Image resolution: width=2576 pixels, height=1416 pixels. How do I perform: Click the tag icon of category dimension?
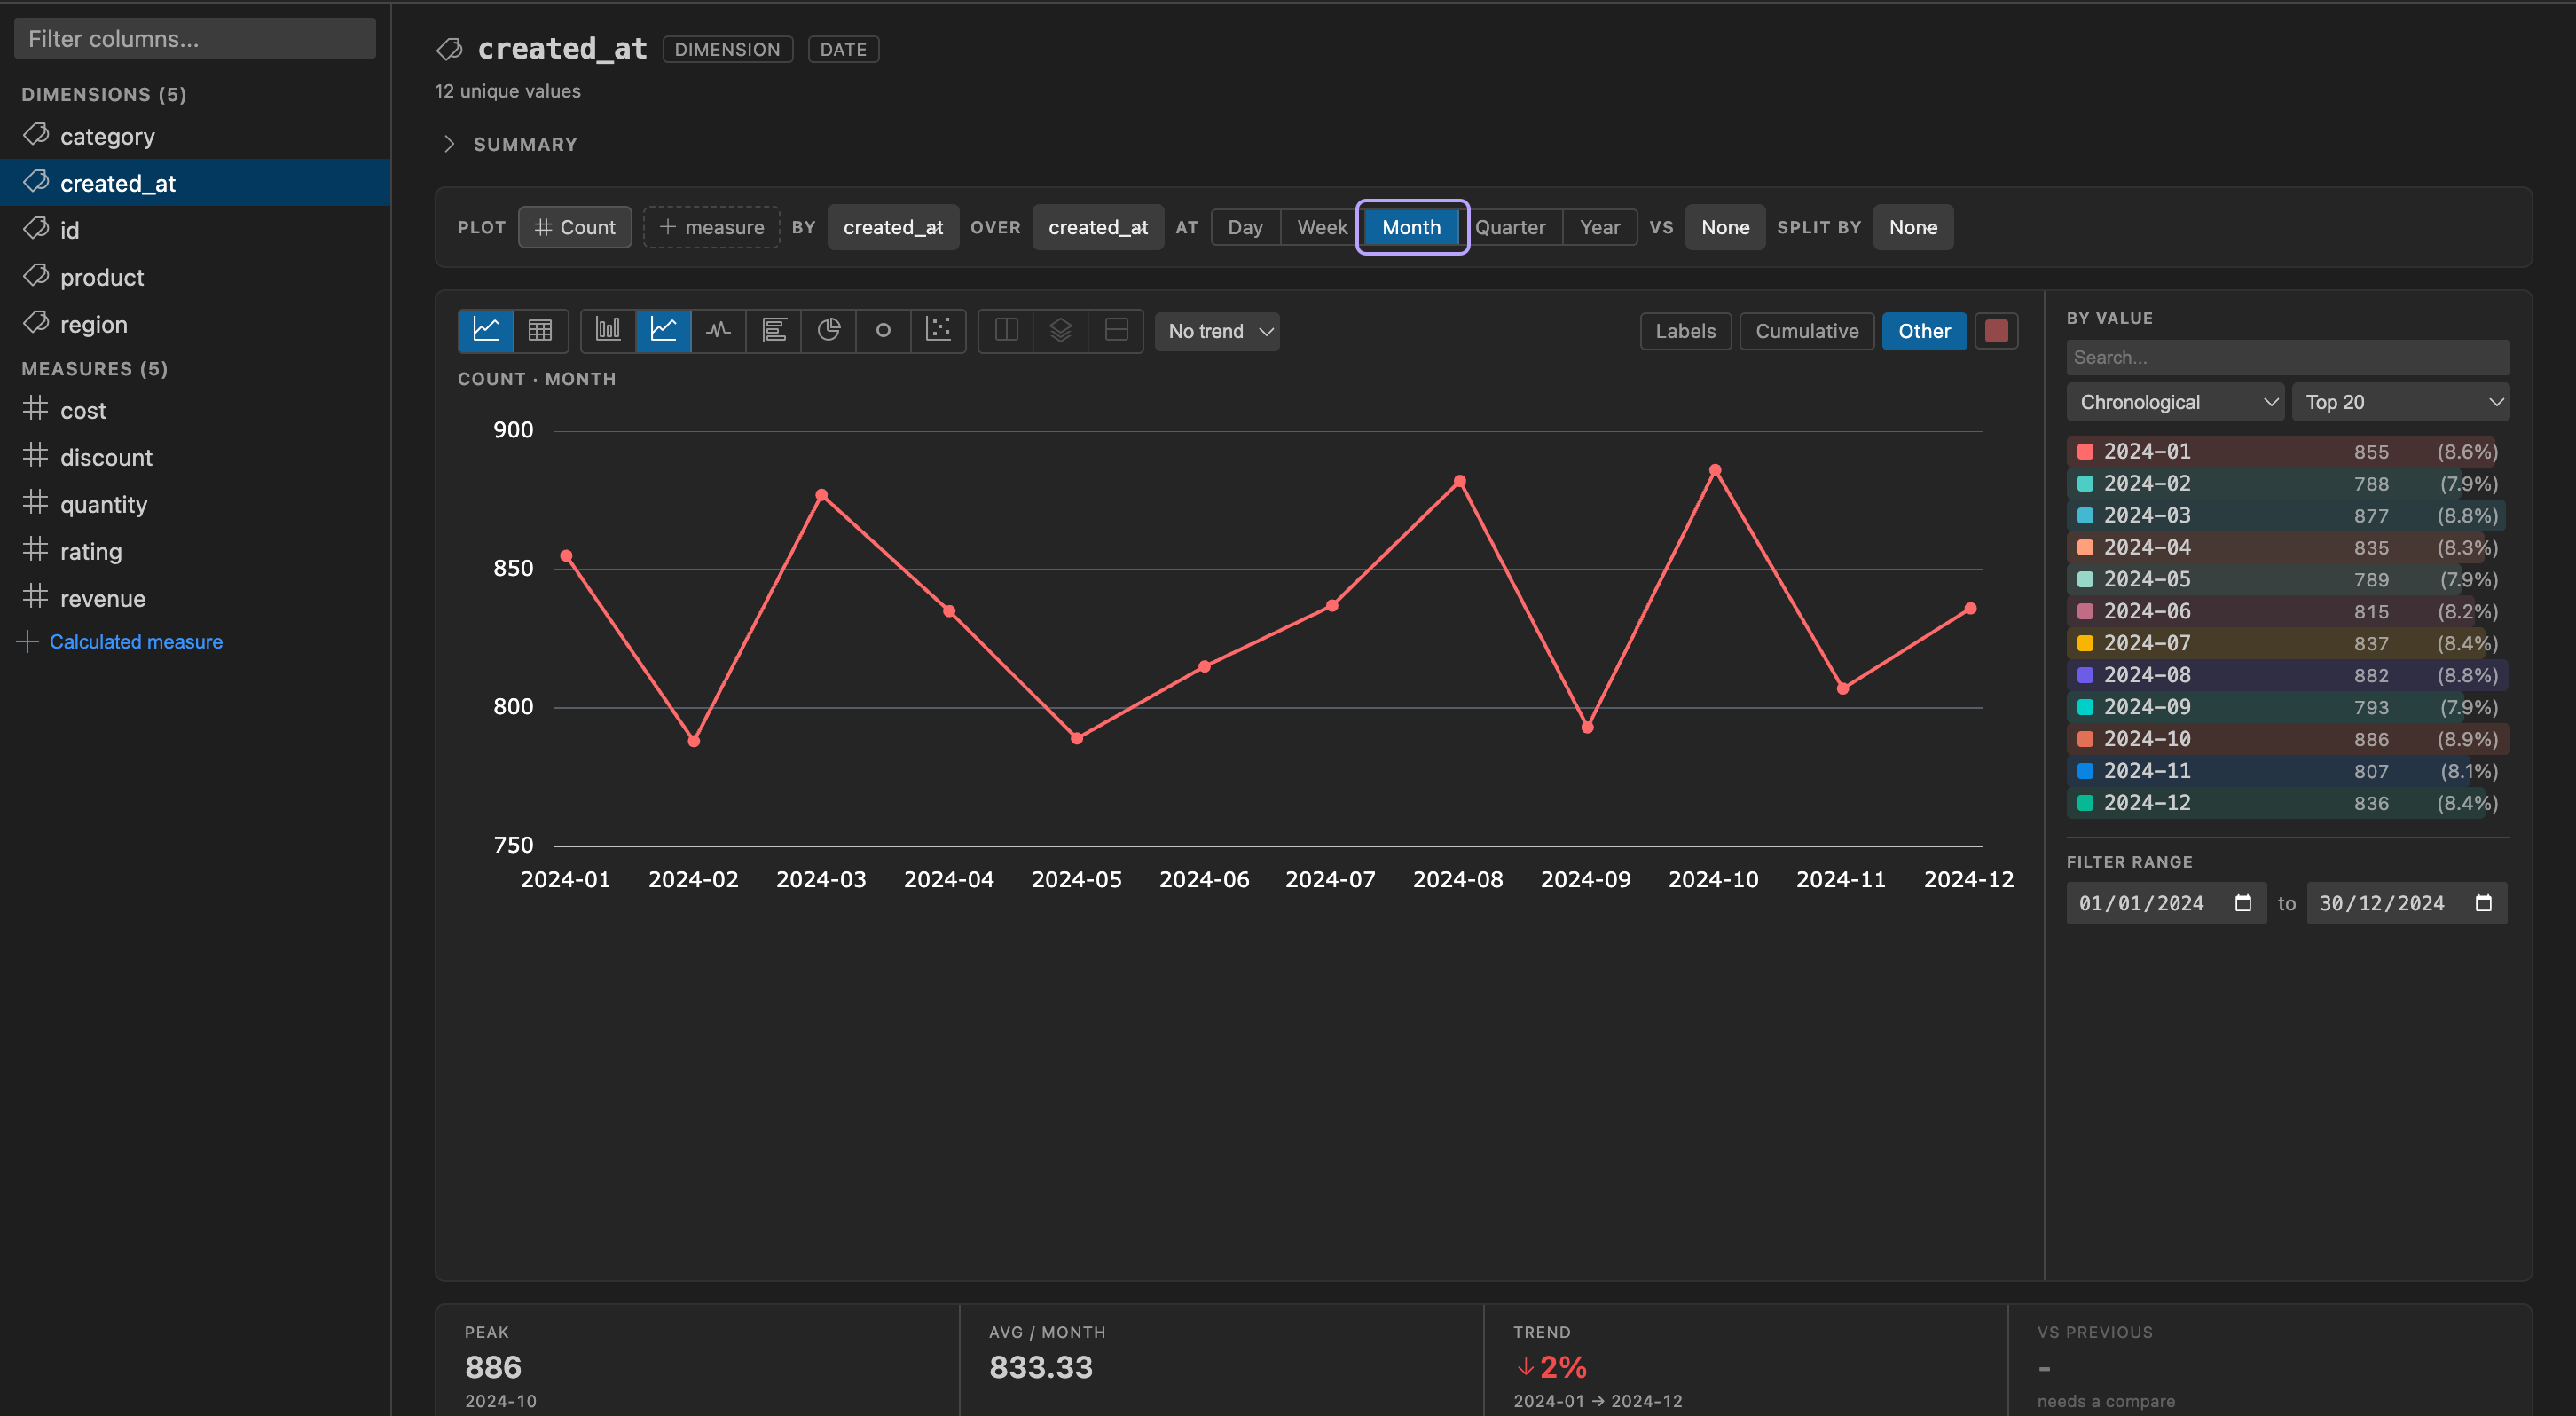pyautogui.click(x=36, y=134)
